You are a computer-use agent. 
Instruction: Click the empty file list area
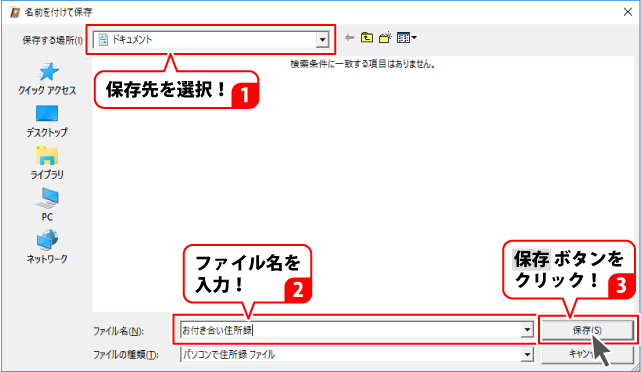click(364, 184)
